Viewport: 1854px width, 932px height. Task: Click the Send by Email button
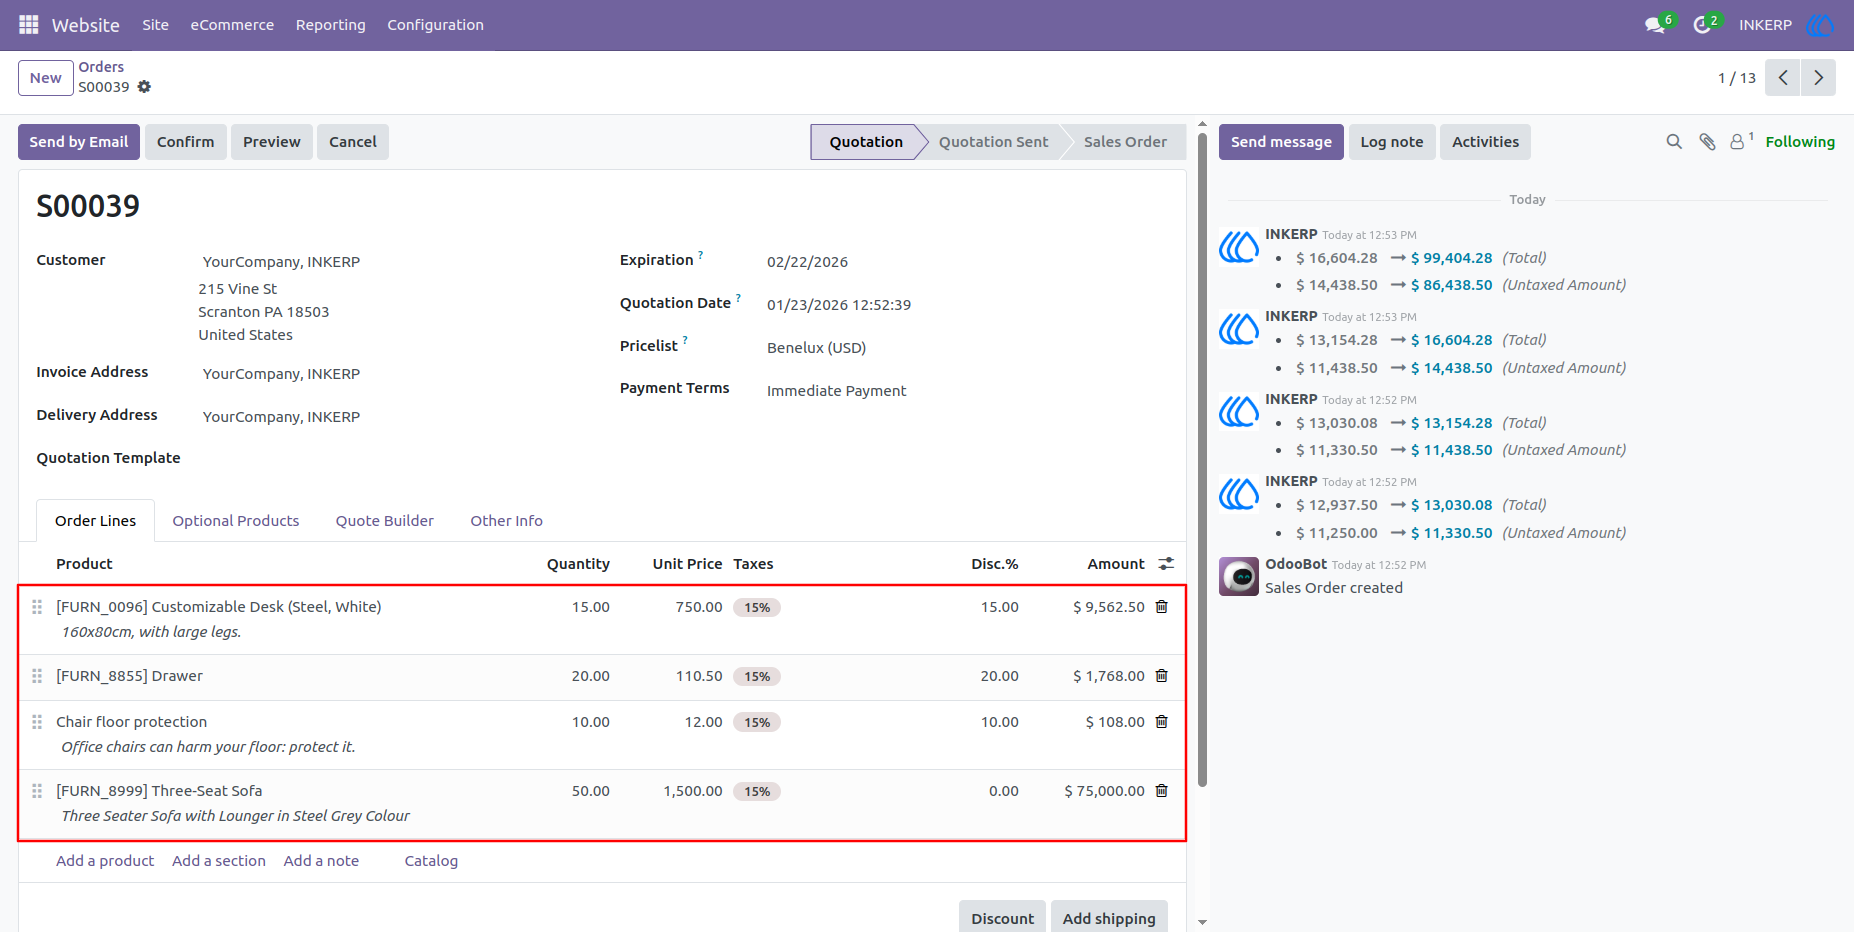pyautogui.click(x=79, y=142)
